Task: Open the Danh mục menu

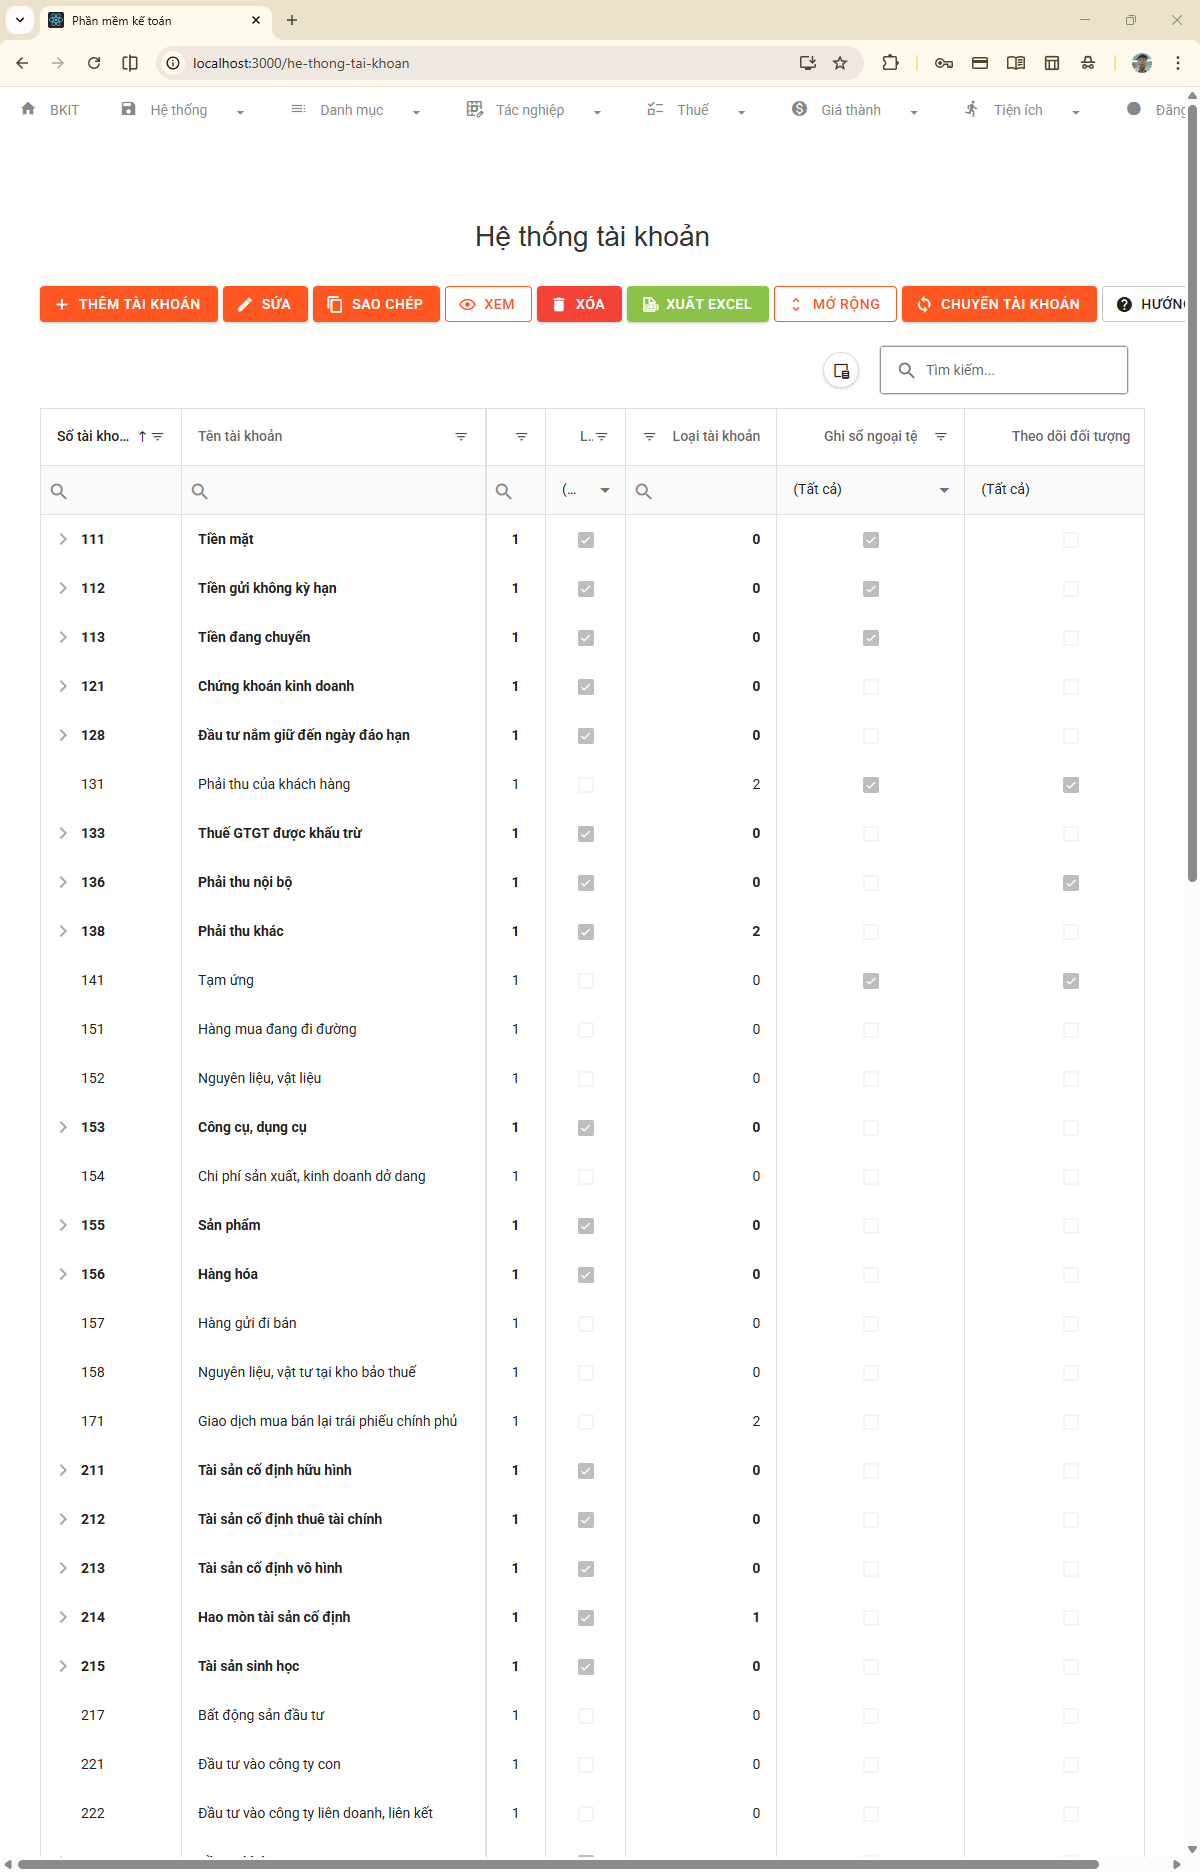Action: [352, 110]
